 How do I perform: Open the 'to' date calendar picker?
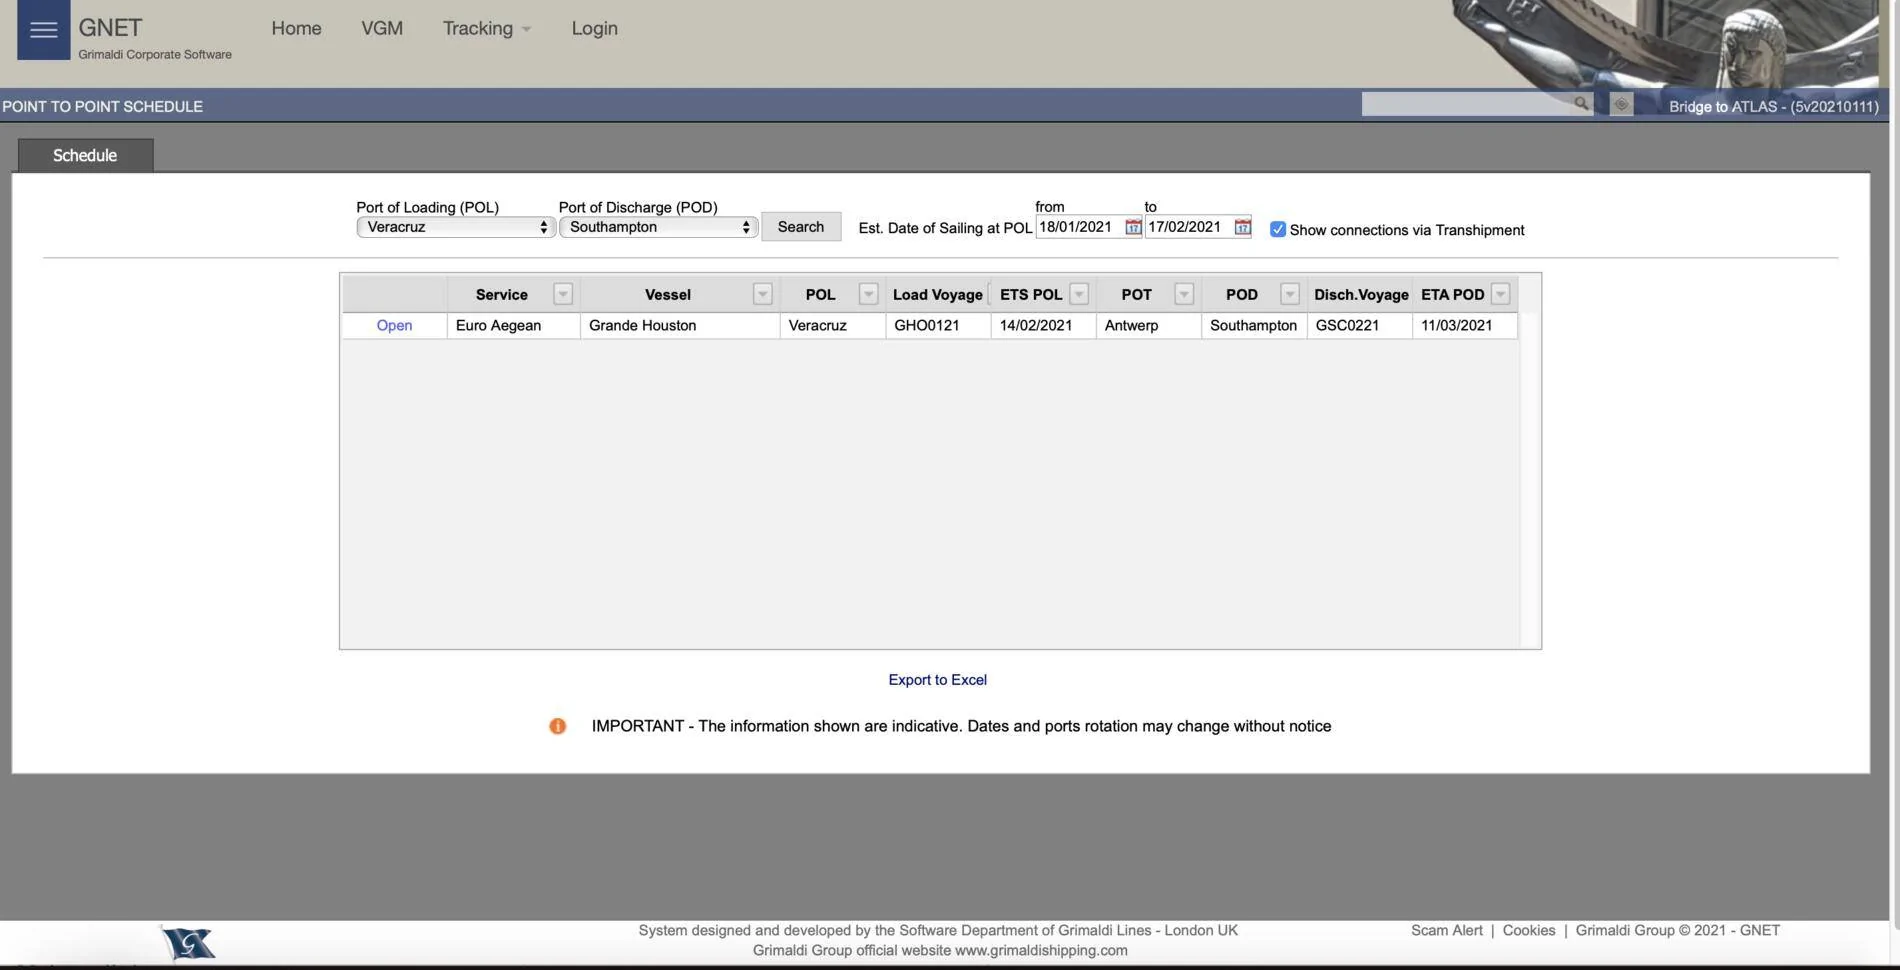[1242, 227]
